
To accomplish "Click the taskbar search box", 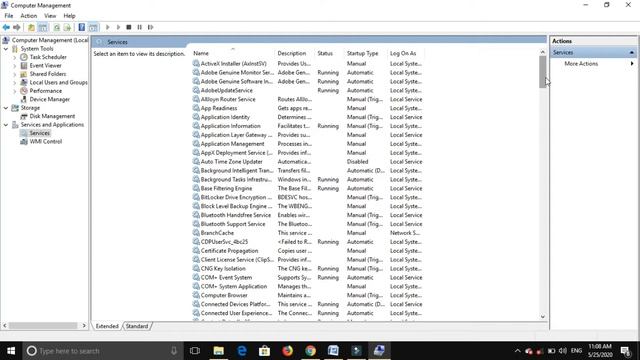I will [102, 351].
